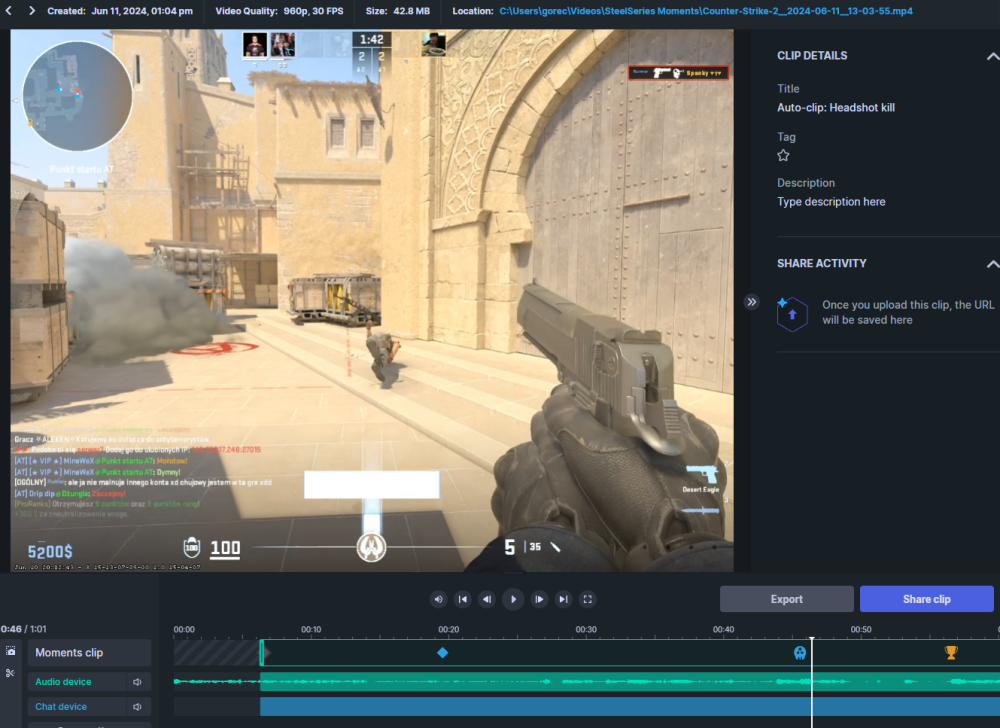Click the Export button
1000x728 pixels.
pos(786,599)
